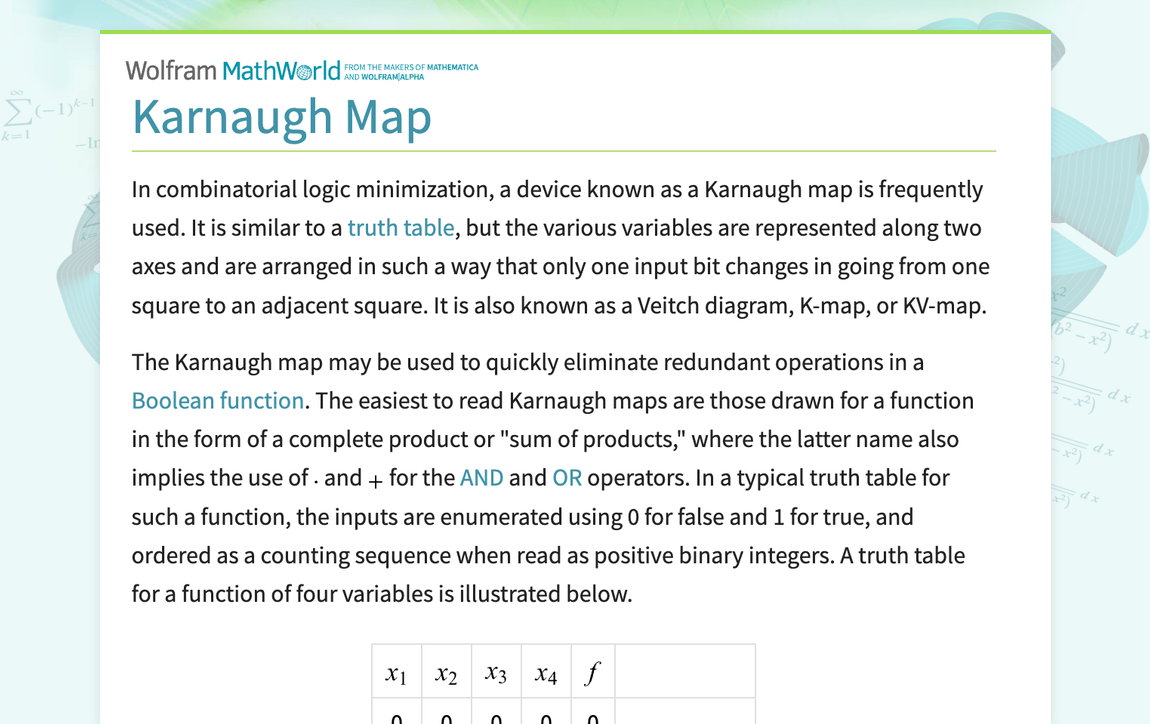Select the x3 column header cell
The width and height of the screenshot is (1150, 724).
click(496, 673)
